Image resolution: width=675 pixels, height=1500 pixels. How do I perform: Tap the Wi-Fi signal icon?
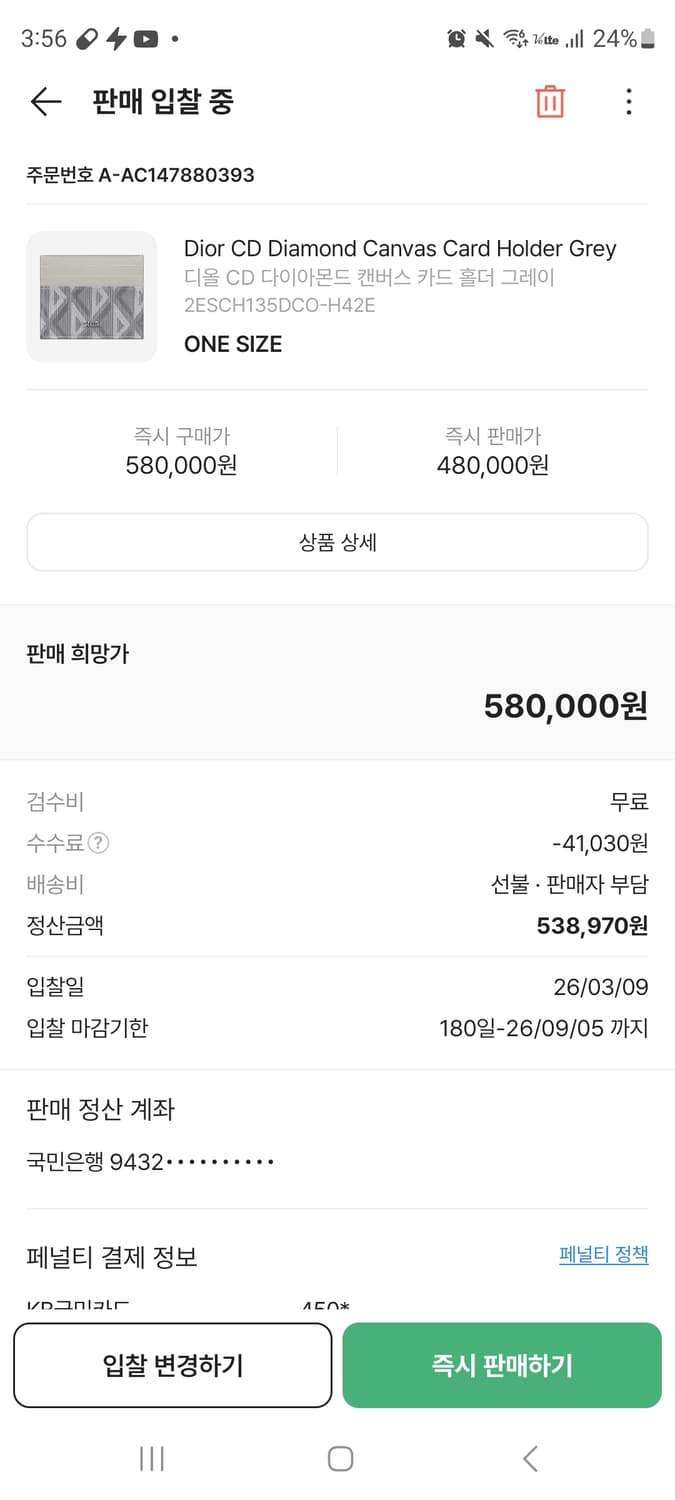tap(516, 38)
